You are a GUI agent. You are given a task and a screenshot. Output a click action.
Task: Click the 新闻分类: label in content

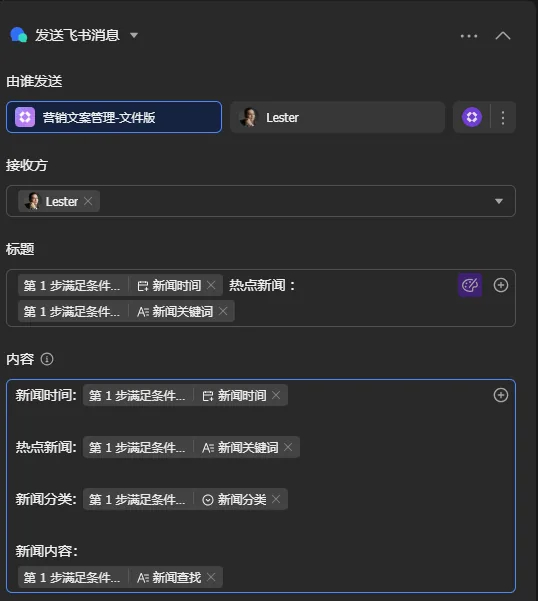46,499
